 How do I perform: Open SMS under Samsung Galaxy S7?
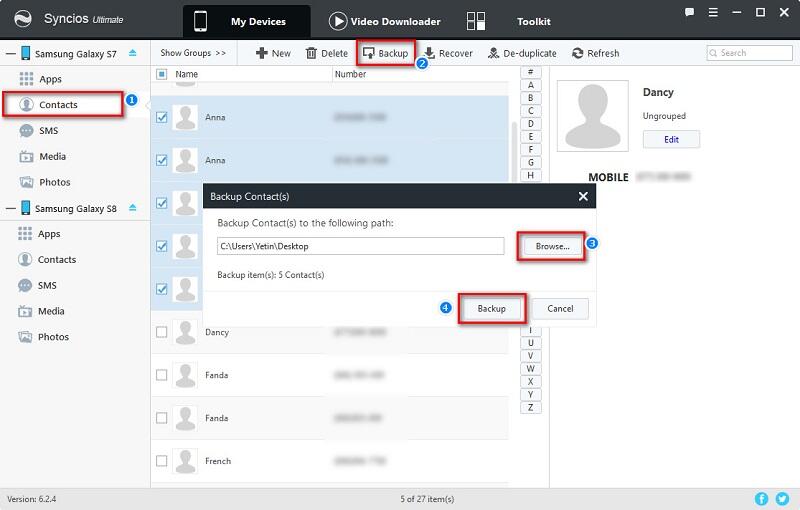coord(49,131)
